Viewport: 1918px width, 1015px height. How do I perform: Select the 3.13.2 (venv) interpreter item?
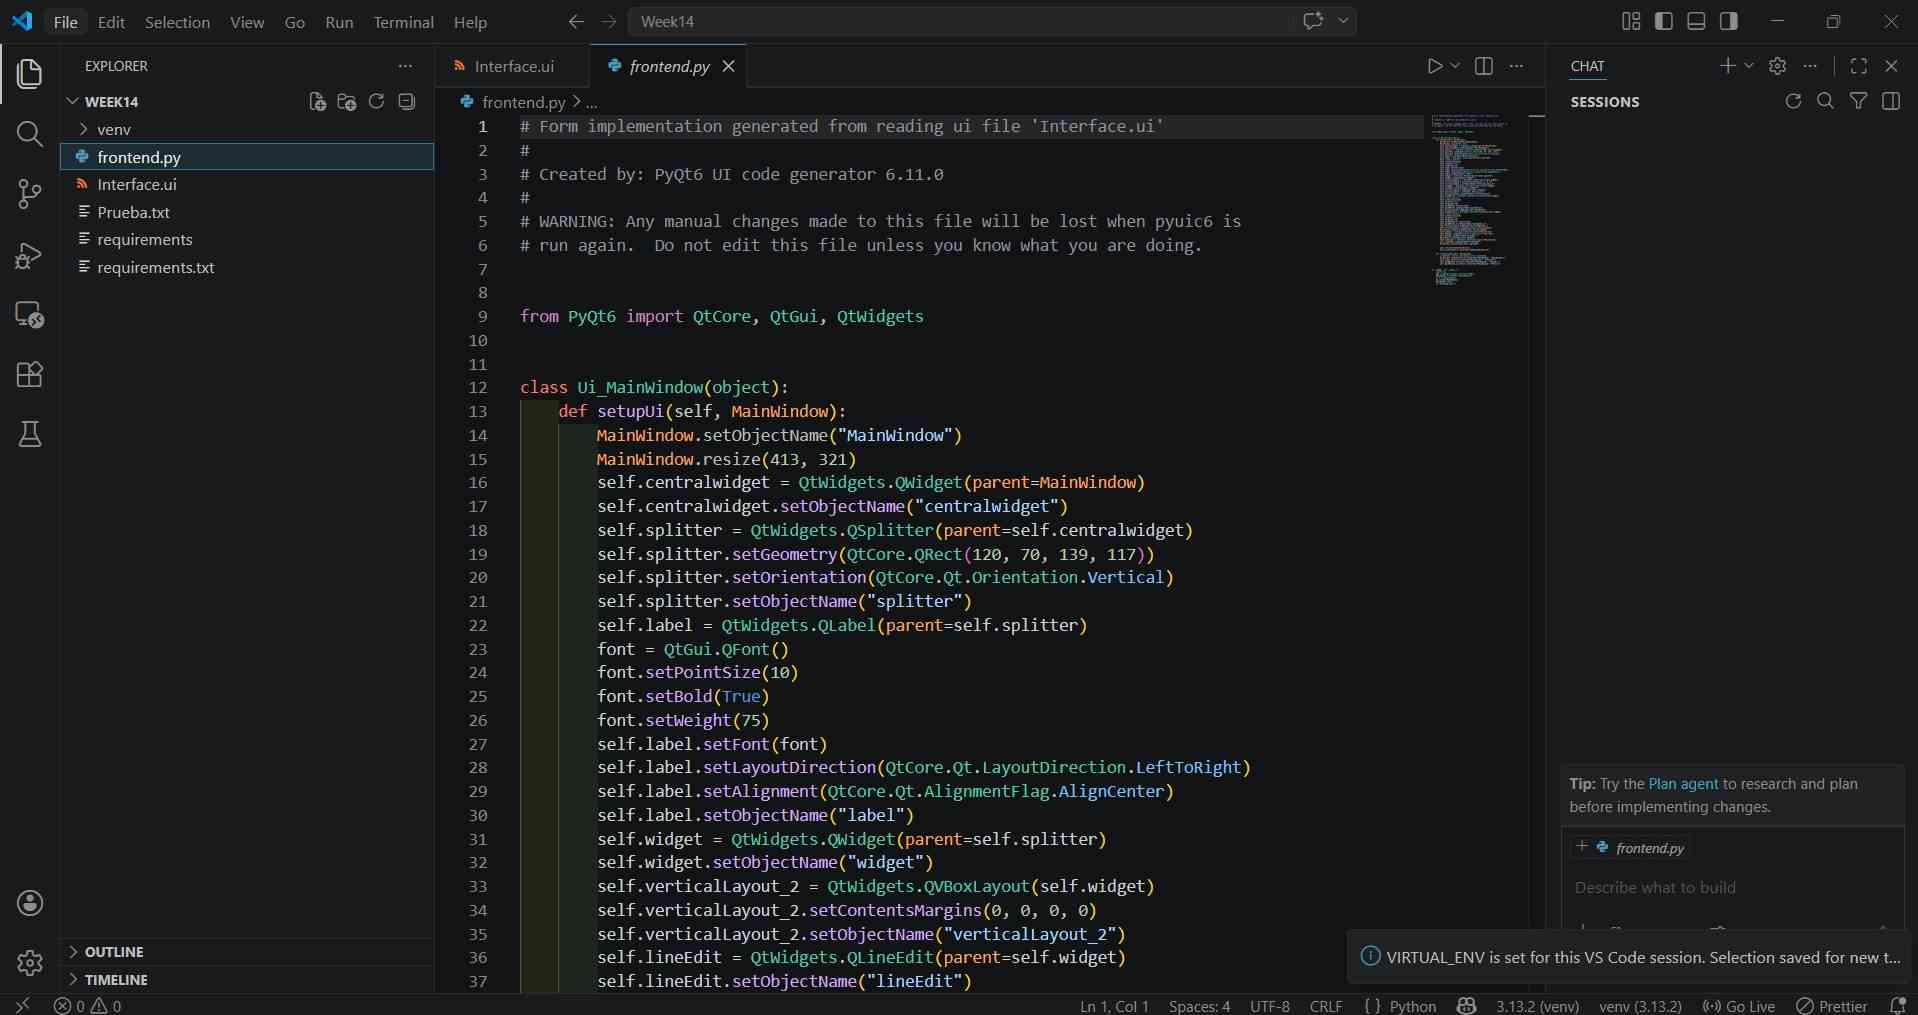(x=1537, y=1006)
